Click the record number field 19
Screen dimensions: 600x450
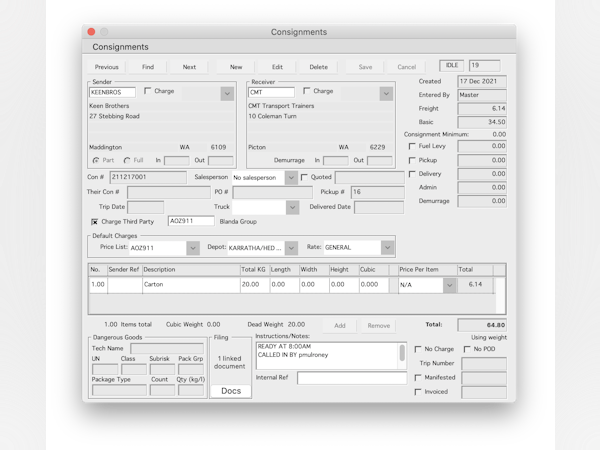pos(484,65)
